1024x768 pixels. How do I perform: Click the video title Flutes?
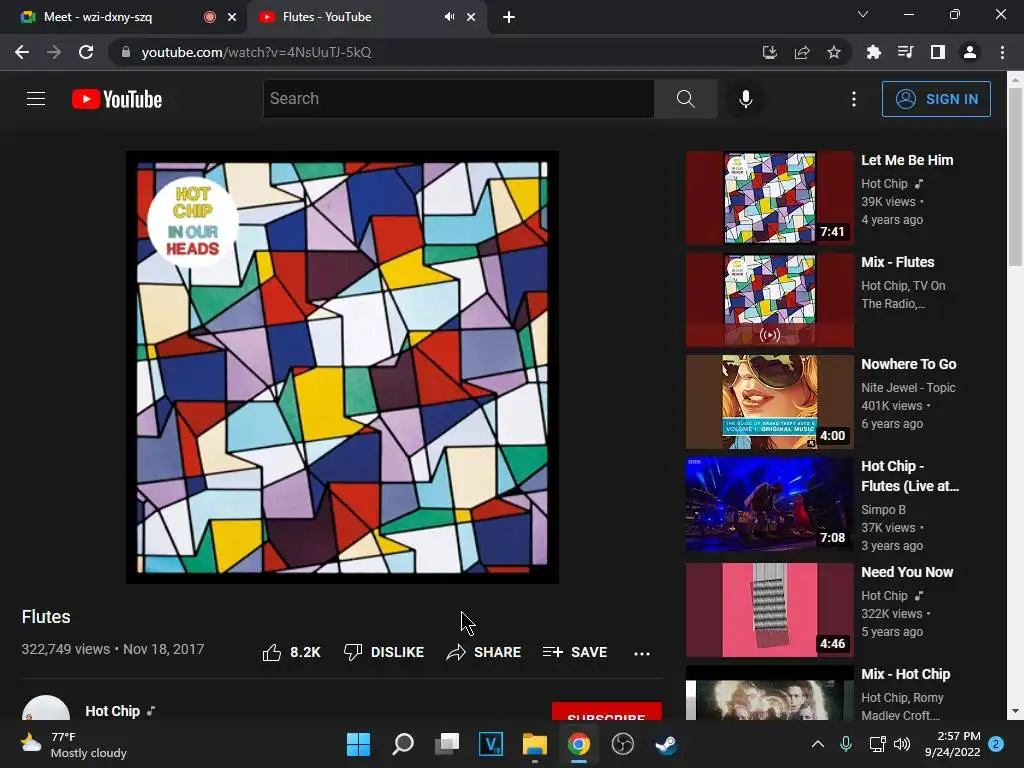coord(46,616)
